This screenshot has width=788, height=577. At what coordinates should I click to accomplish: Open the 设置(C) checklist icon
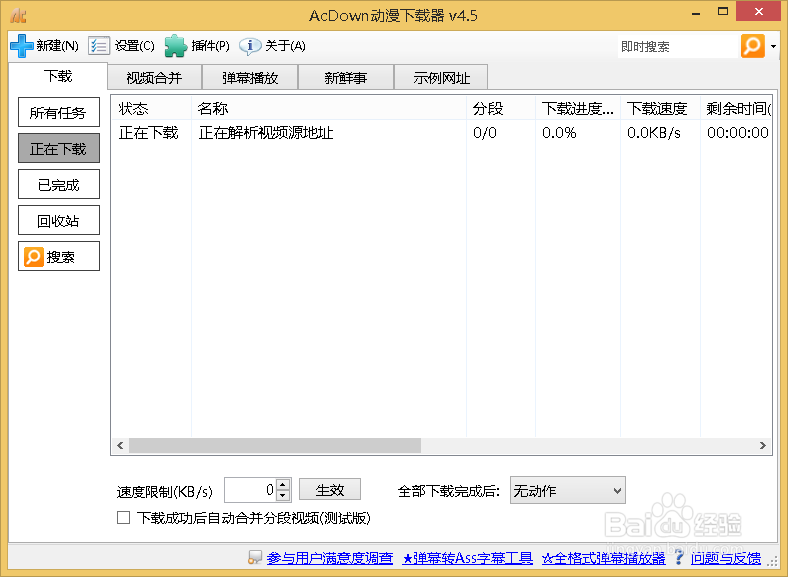point(99,46)
